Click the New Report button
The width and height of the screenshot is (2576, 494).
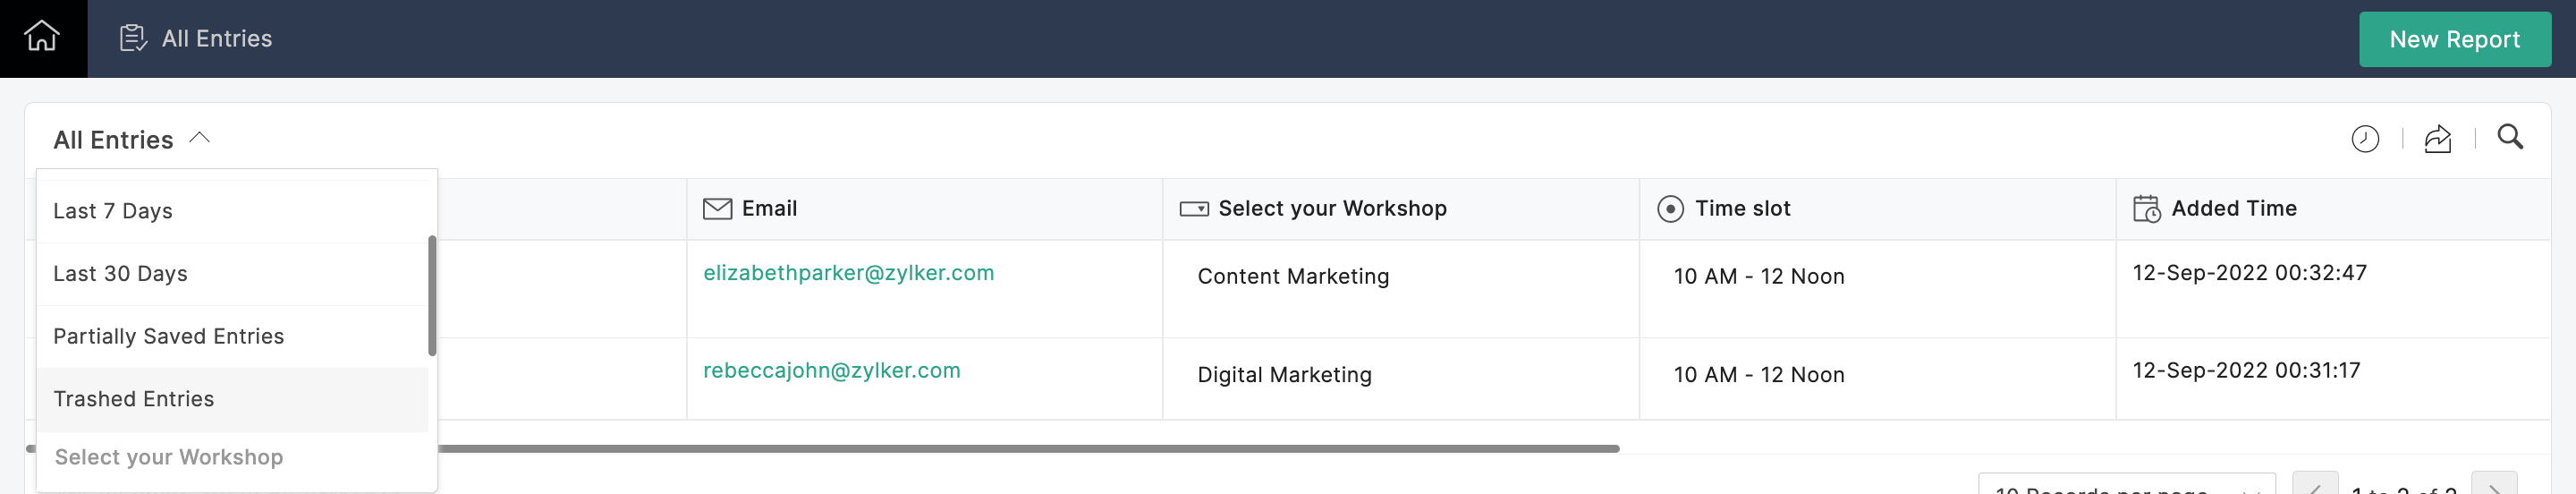tap(2454, 39)
